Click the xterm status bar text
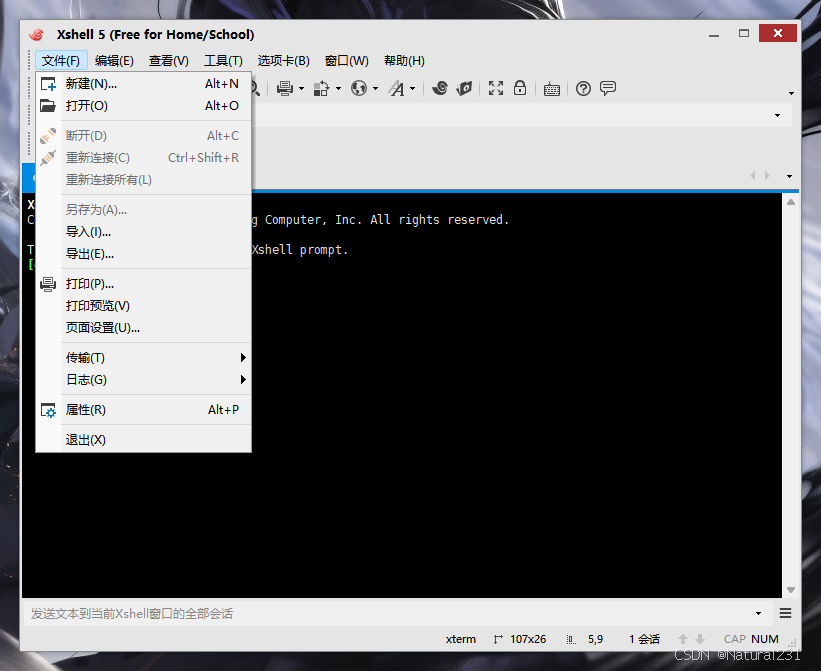 pyautogui.click(x=461, y=639)
